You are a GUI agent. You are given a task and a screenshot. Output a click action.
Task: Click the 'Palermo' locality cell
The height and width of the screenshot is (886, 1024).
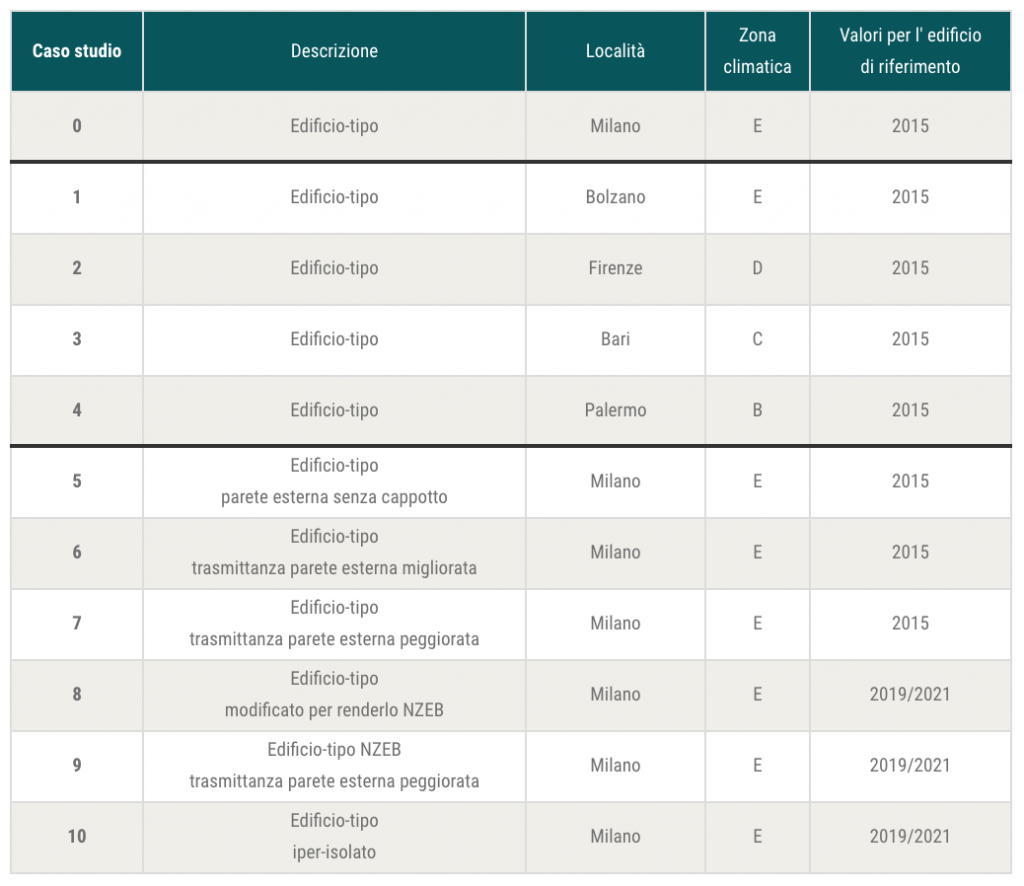click(615, 410)
